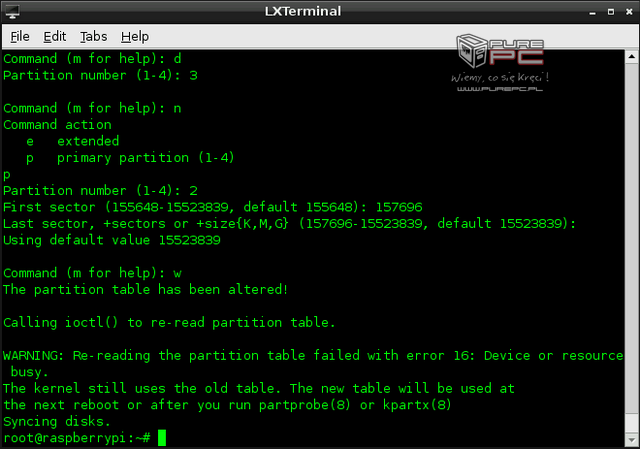640x449 pixels.
Task: Click the scrollbar down arrow
Action: click(x=632, y=440)
